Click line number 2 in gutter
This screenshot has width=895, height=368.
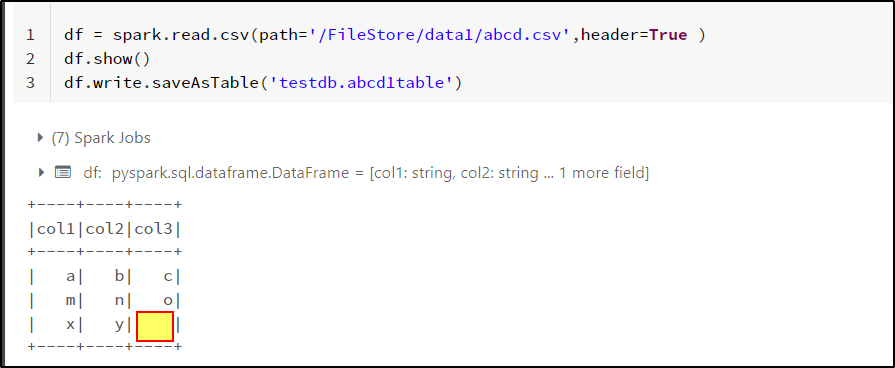(30, 59)
